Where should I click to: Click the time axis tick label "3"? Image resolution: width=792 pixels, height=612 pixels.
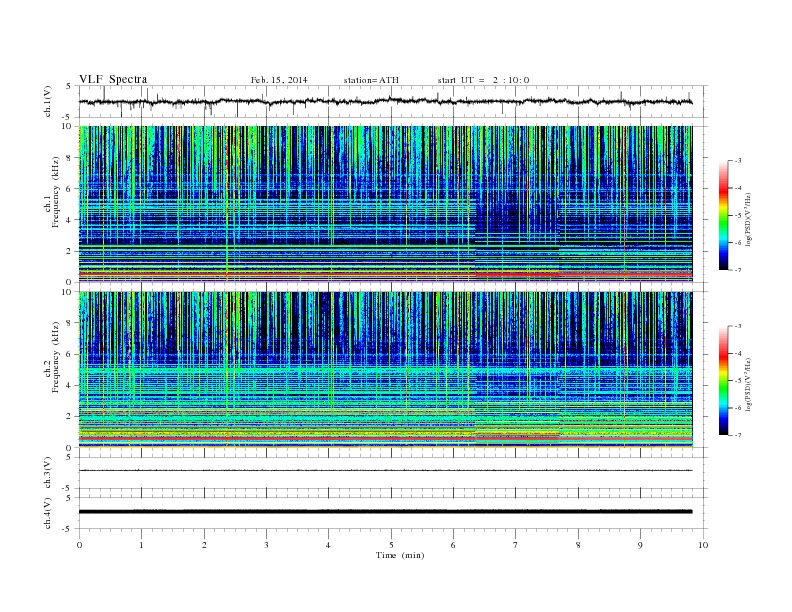point(266,545)
